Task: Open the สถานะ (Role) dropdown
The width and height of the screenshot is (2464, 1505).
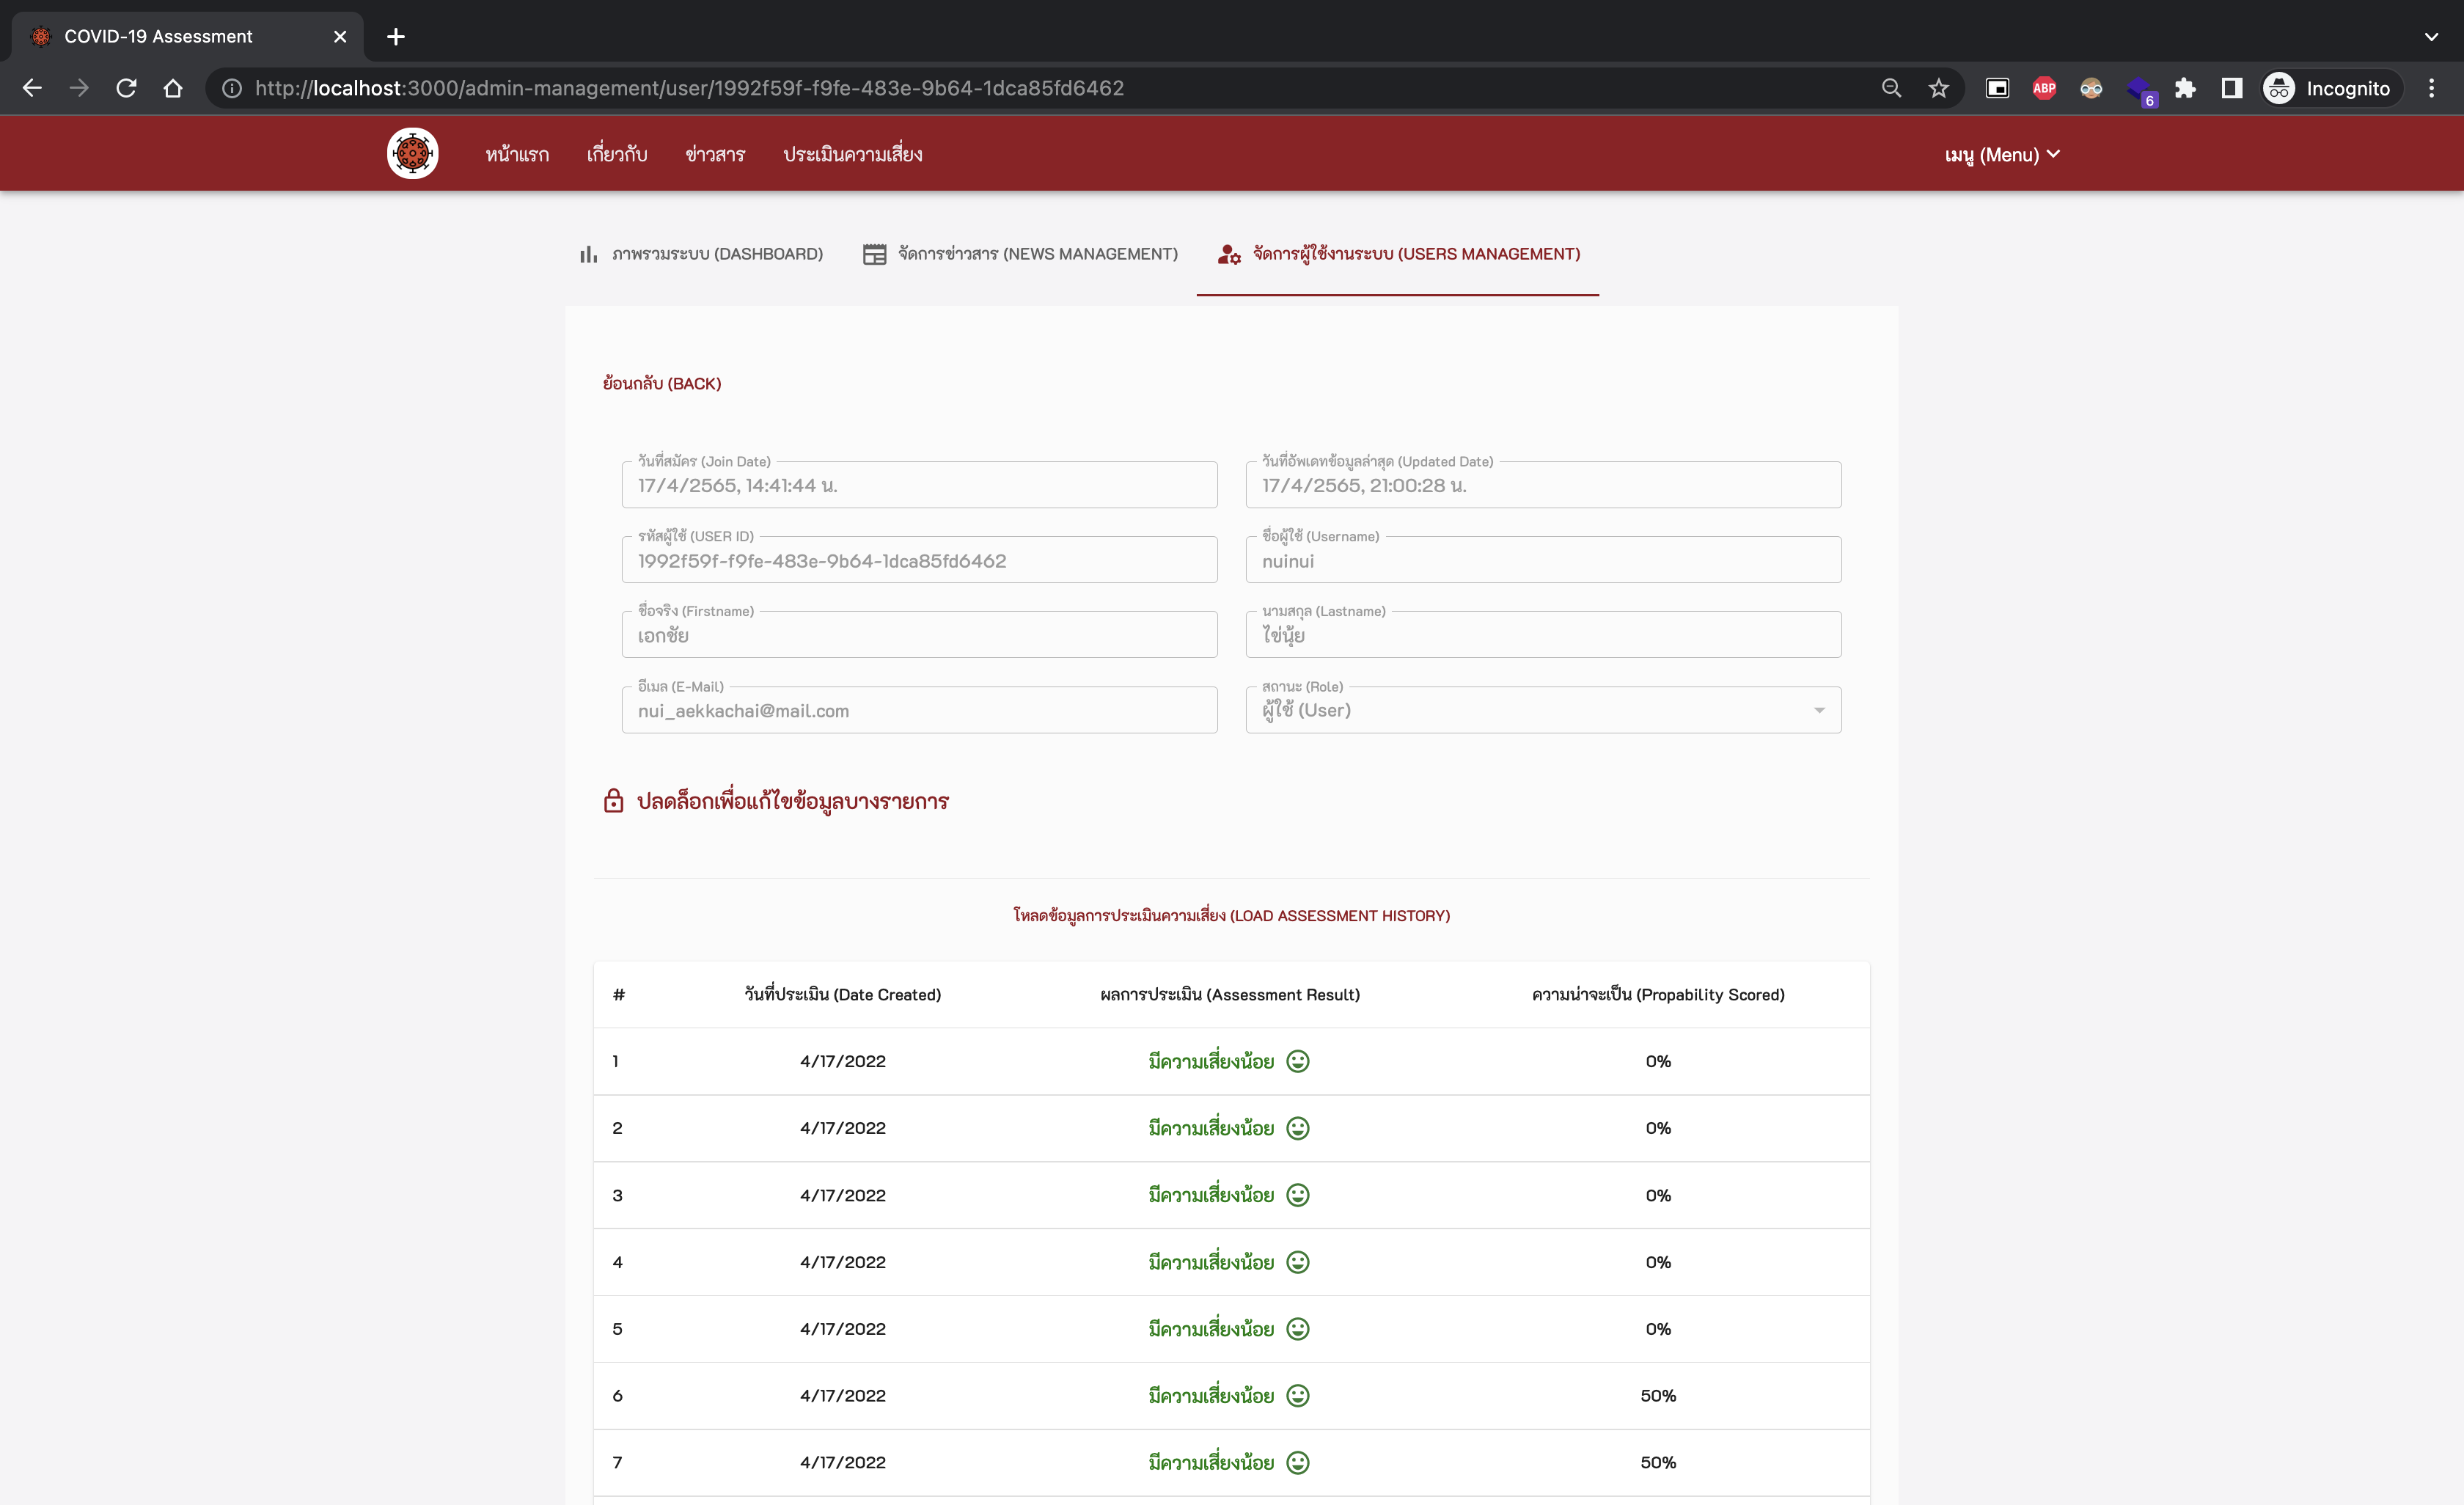Action: [x=1543, y=710]
